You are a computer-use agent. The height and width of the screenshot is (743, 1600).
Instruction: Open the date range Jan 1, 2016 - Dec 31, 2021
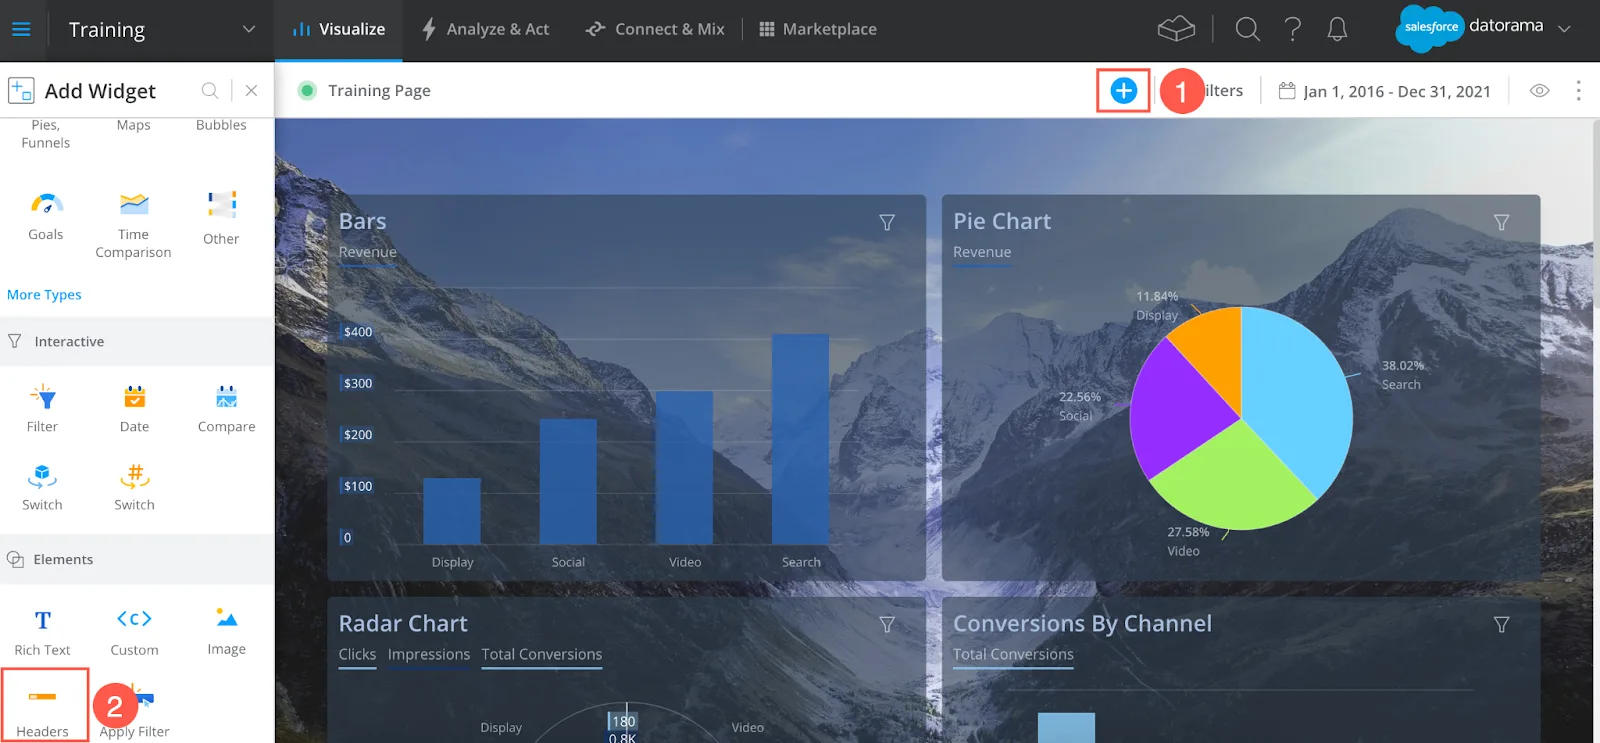point(1385,91)
